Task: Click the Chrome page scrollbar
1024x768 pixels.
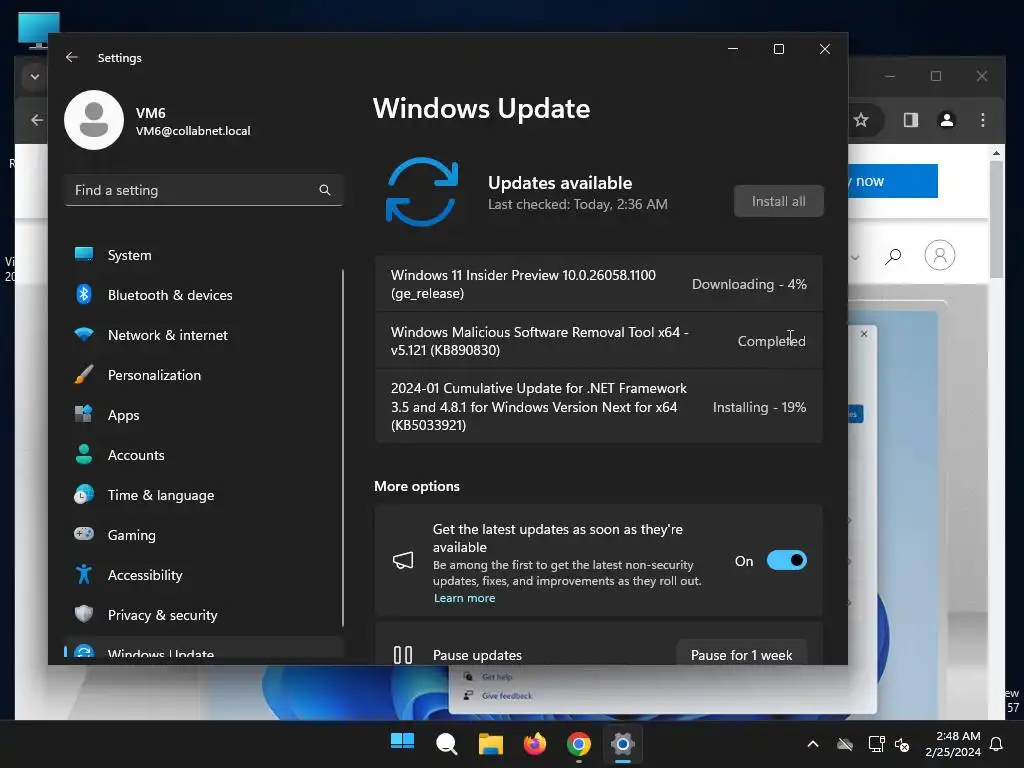Action: click(x=996, y=219)
